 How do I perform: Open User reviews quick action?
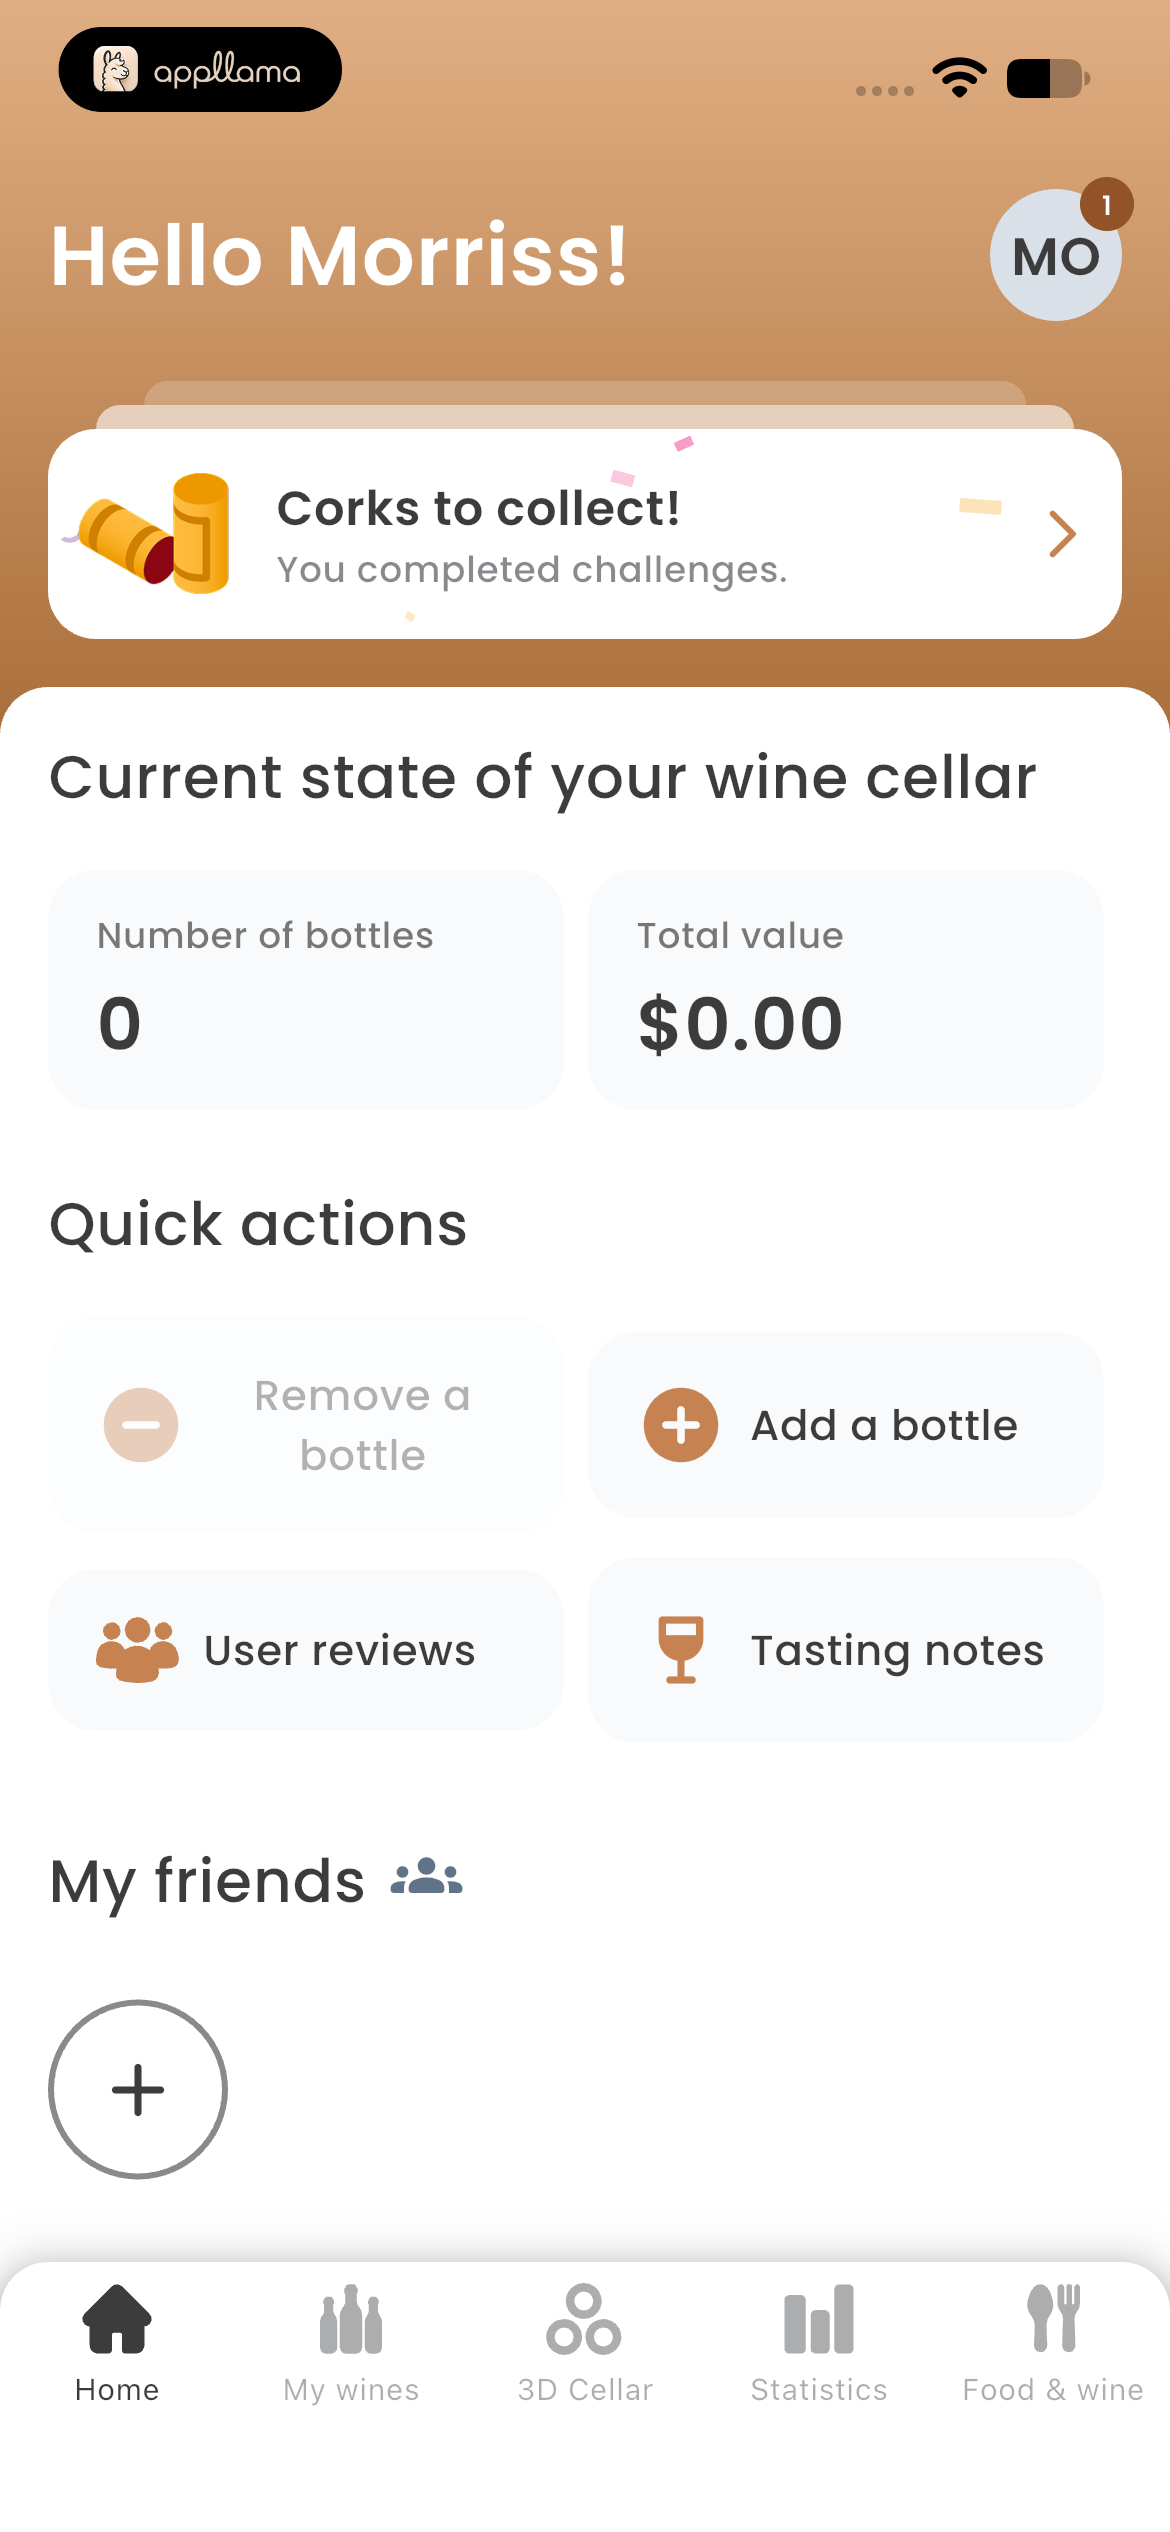tap(306, 1650)
